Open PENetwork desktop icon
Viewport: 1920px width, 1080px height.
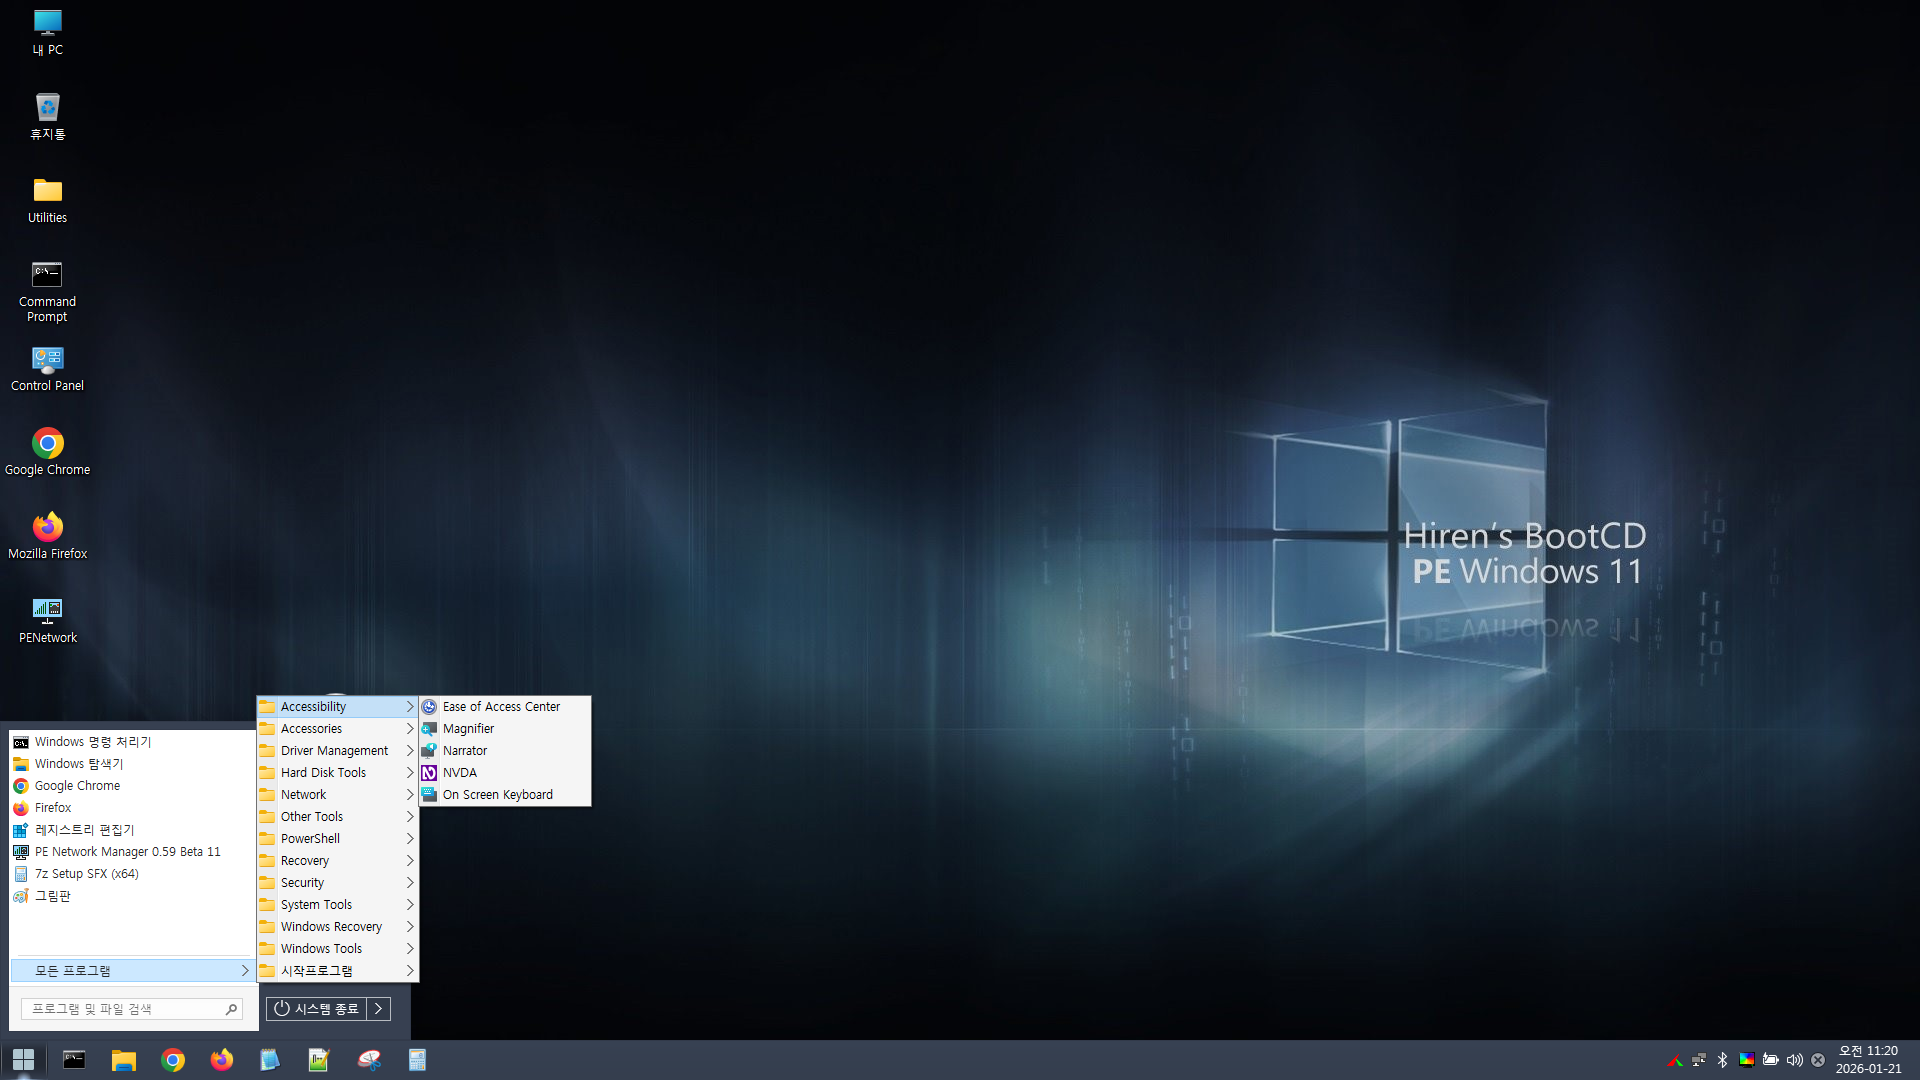point(47,619)
